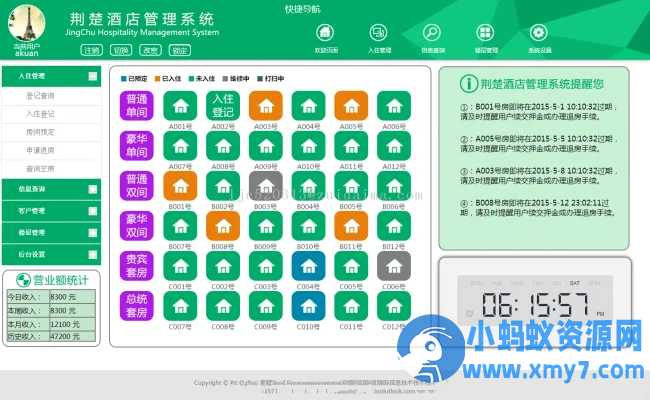Collapse the 入住管理 menu section
This screenshot has height=400, width=650.
click(93, 76)
